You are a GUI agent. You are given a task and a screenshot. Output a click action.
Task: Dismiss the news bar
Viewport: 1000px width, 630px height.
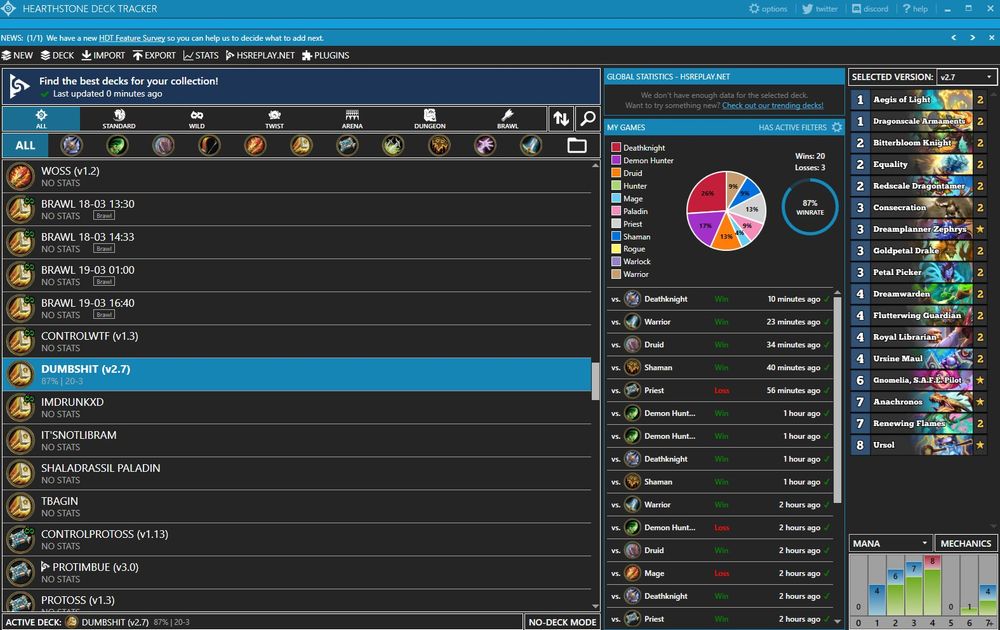tap(992, 38)
